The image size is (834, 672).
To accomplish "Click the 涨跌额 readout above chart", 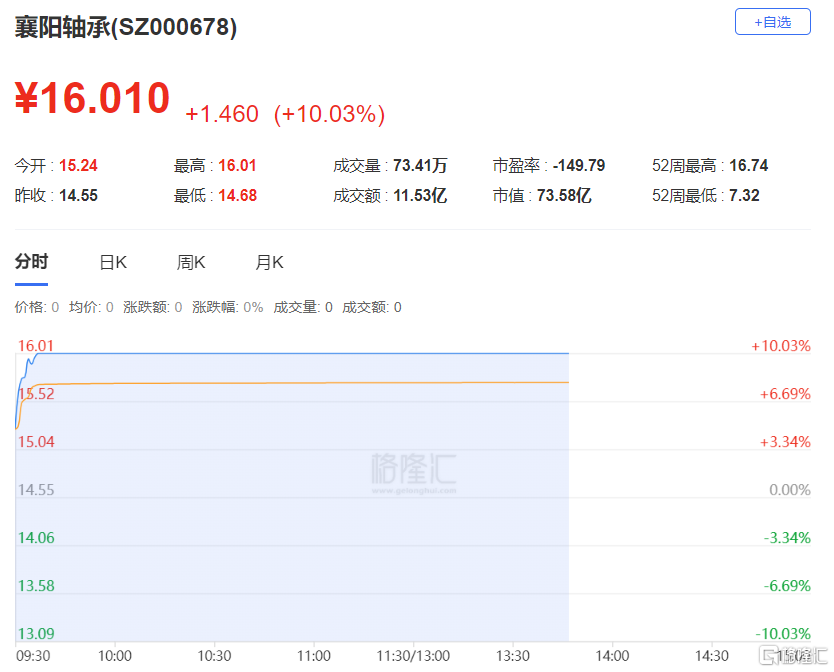I will coord(153,307).
